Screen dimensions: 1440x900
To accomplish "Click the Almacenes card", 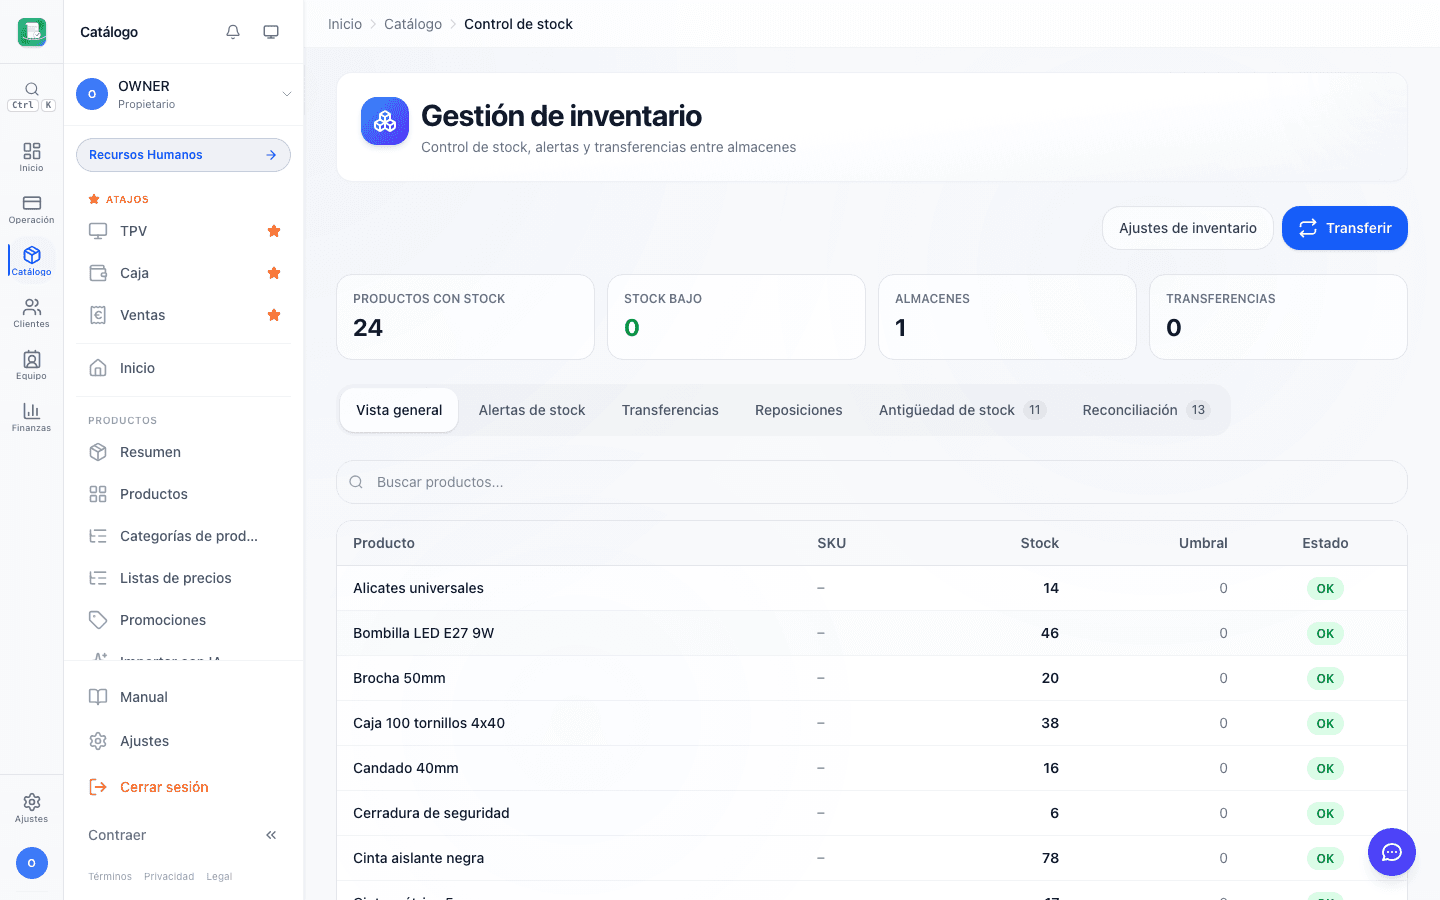I will point(1007,317).
